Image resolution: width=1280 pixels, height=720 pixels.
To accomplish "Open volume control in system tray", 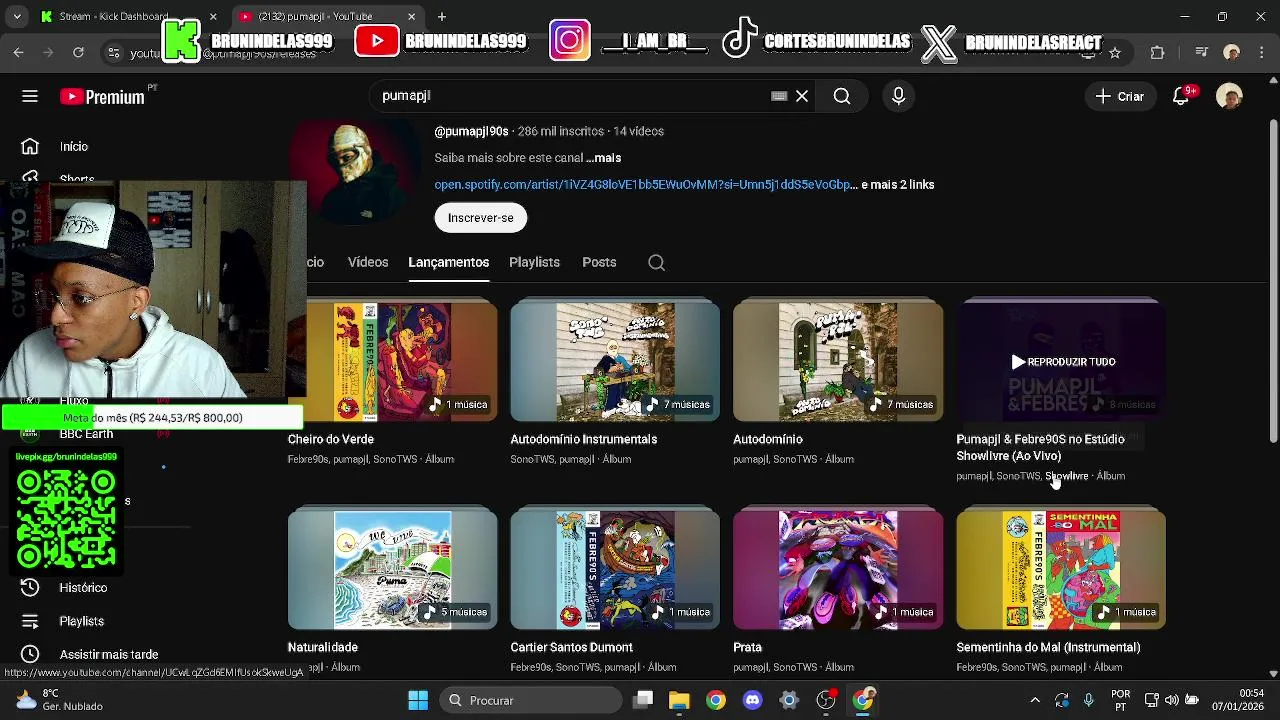I will pyautogui.click(x=1171, y=700).
